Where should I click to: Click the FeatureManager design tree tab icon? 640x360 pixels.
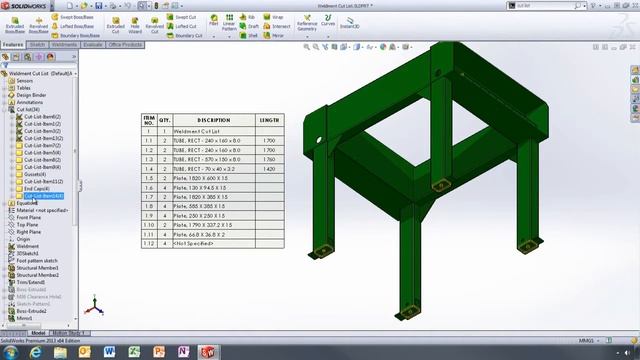point(5,57)
